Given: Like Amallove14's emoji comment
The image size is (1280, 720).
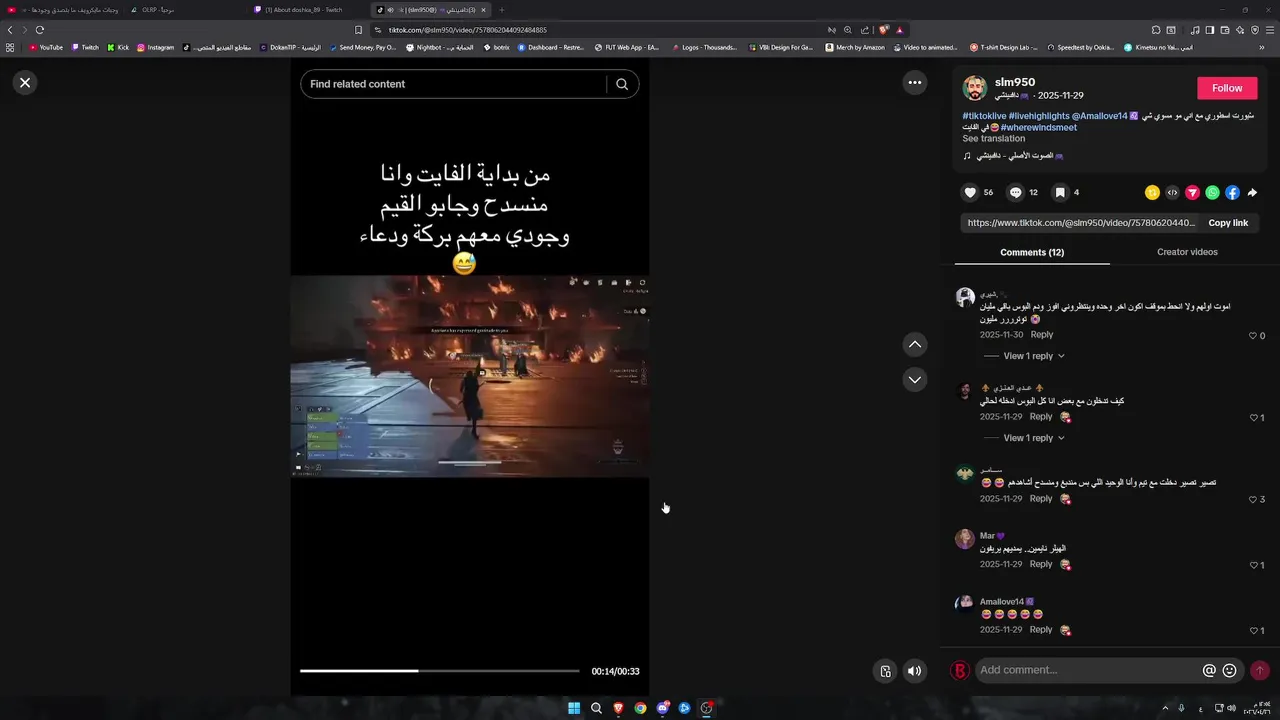Looking at the screenshot, I should (1253, 631).
